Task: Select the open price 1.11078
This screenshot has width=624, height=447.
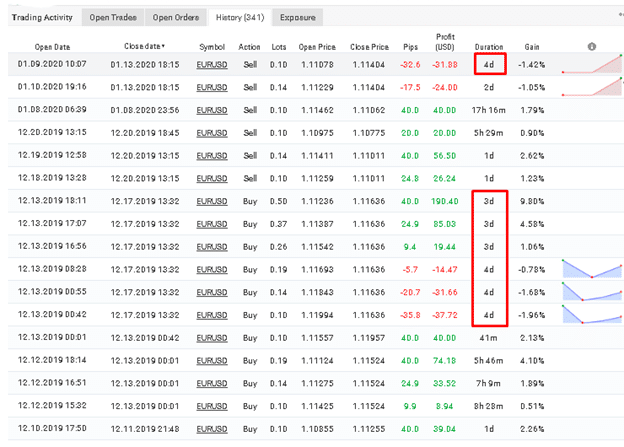Action: (x=317, y=65)
